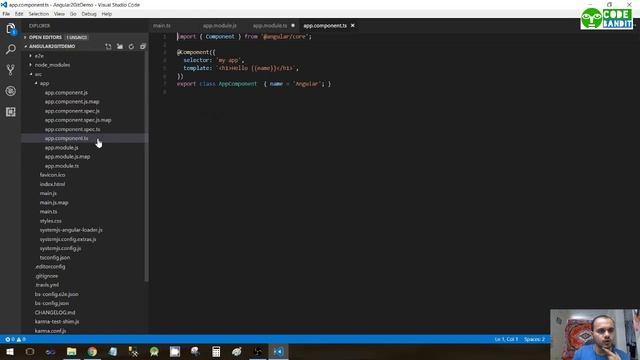The width and height of the screenshot is (640, 360).
Task: Open the File menu
Action: (6, 14)
